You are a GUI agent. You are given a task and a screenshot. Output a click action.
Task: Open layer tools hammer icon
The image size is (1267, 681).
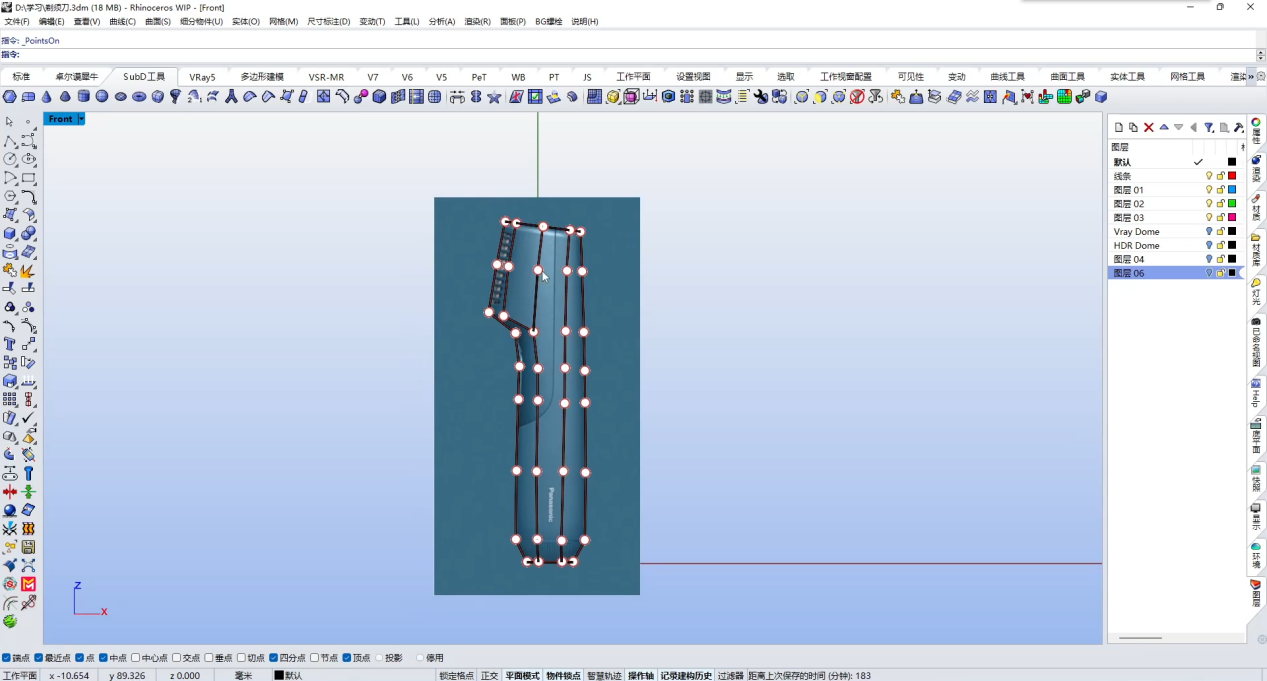point(1239,127)
